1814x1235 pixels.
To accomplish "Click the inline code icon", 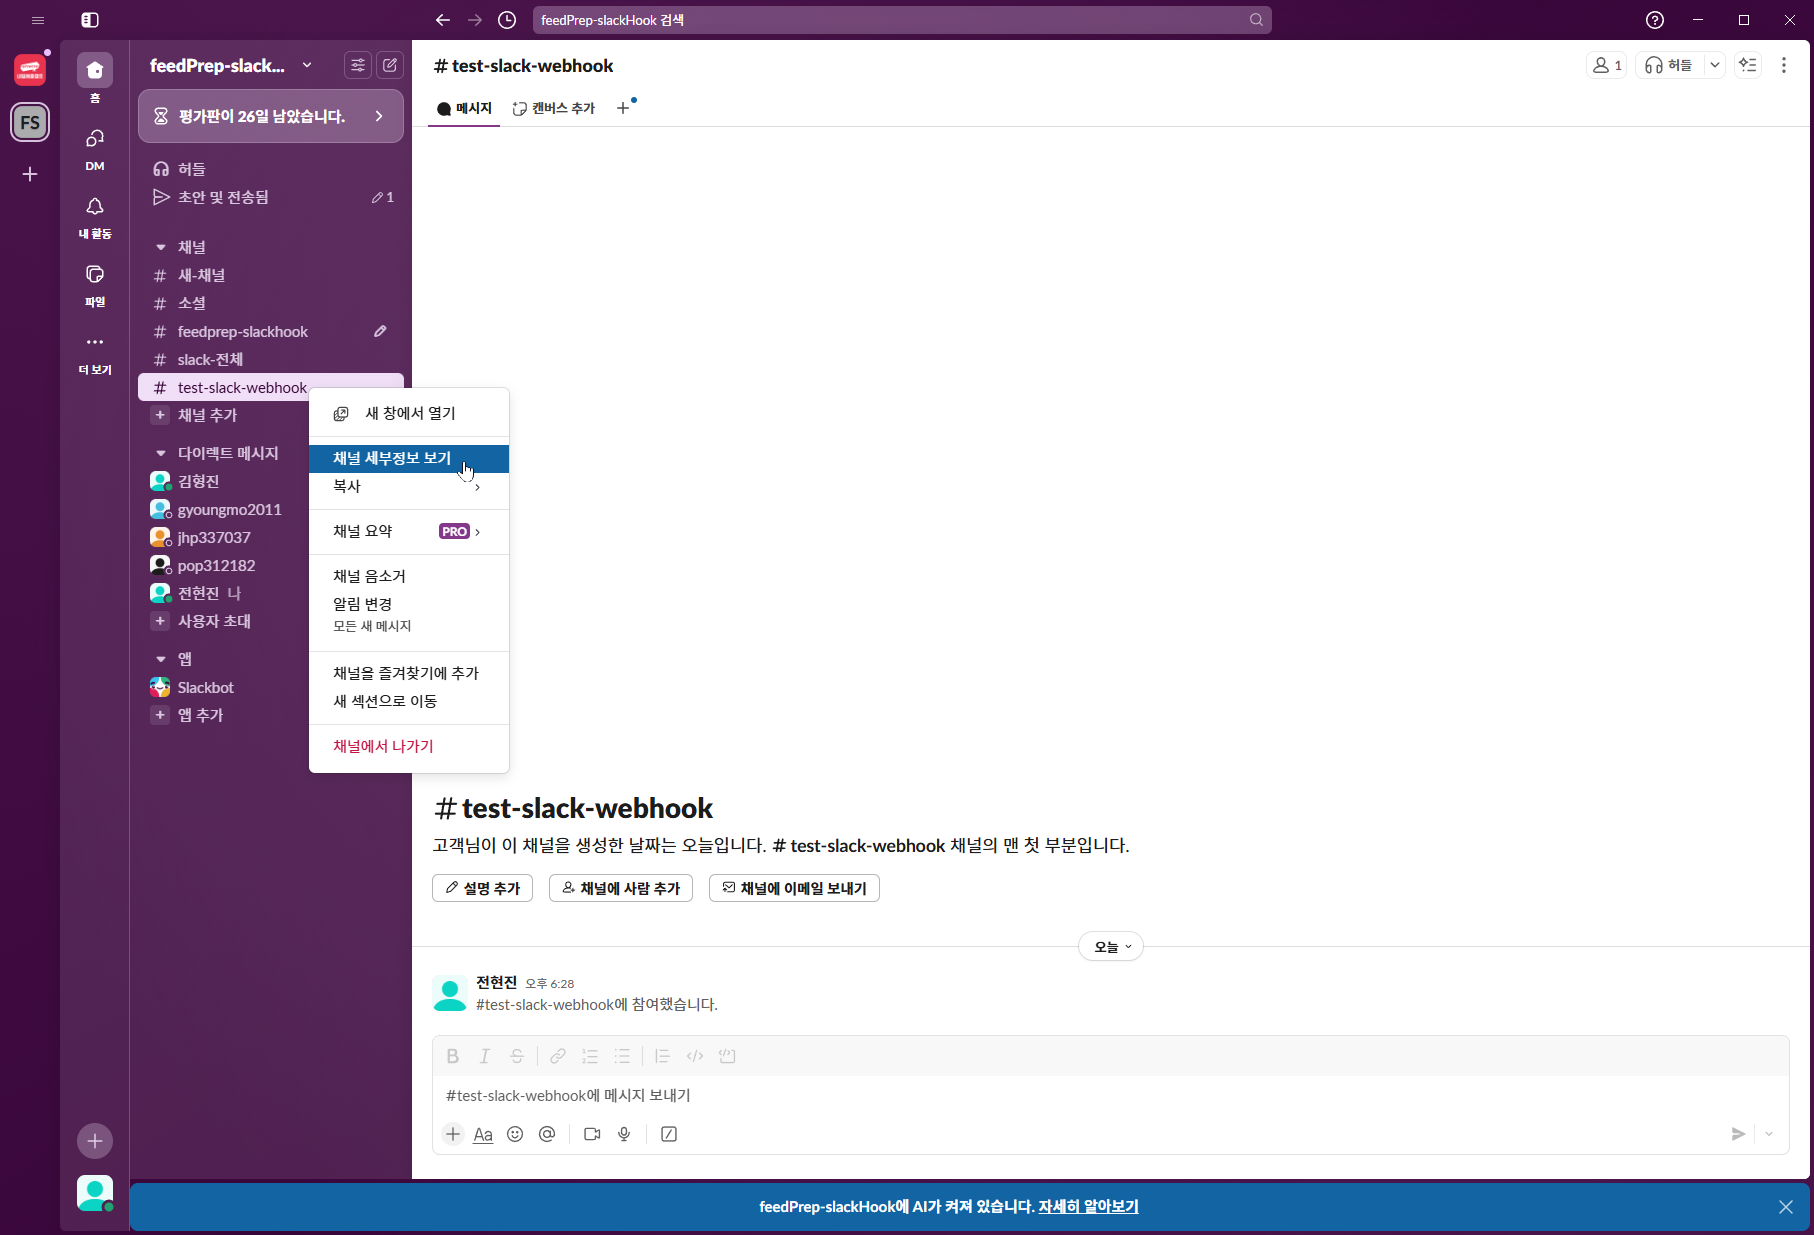I will point(695,1056).
